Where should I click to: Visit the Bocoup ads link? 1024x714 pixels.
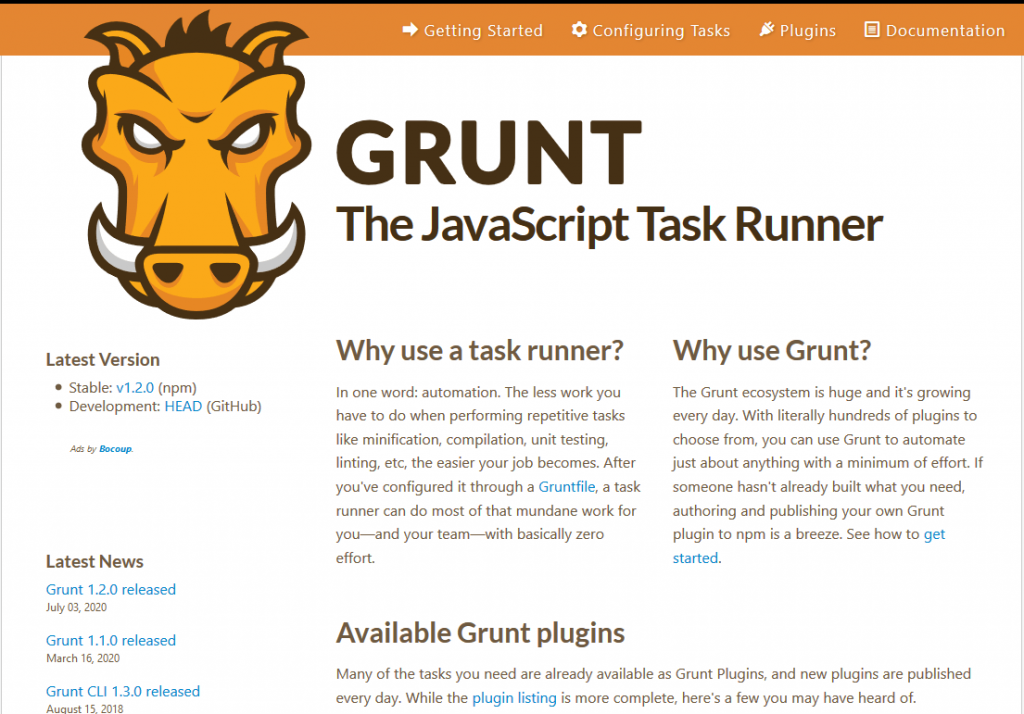(116, 449)
